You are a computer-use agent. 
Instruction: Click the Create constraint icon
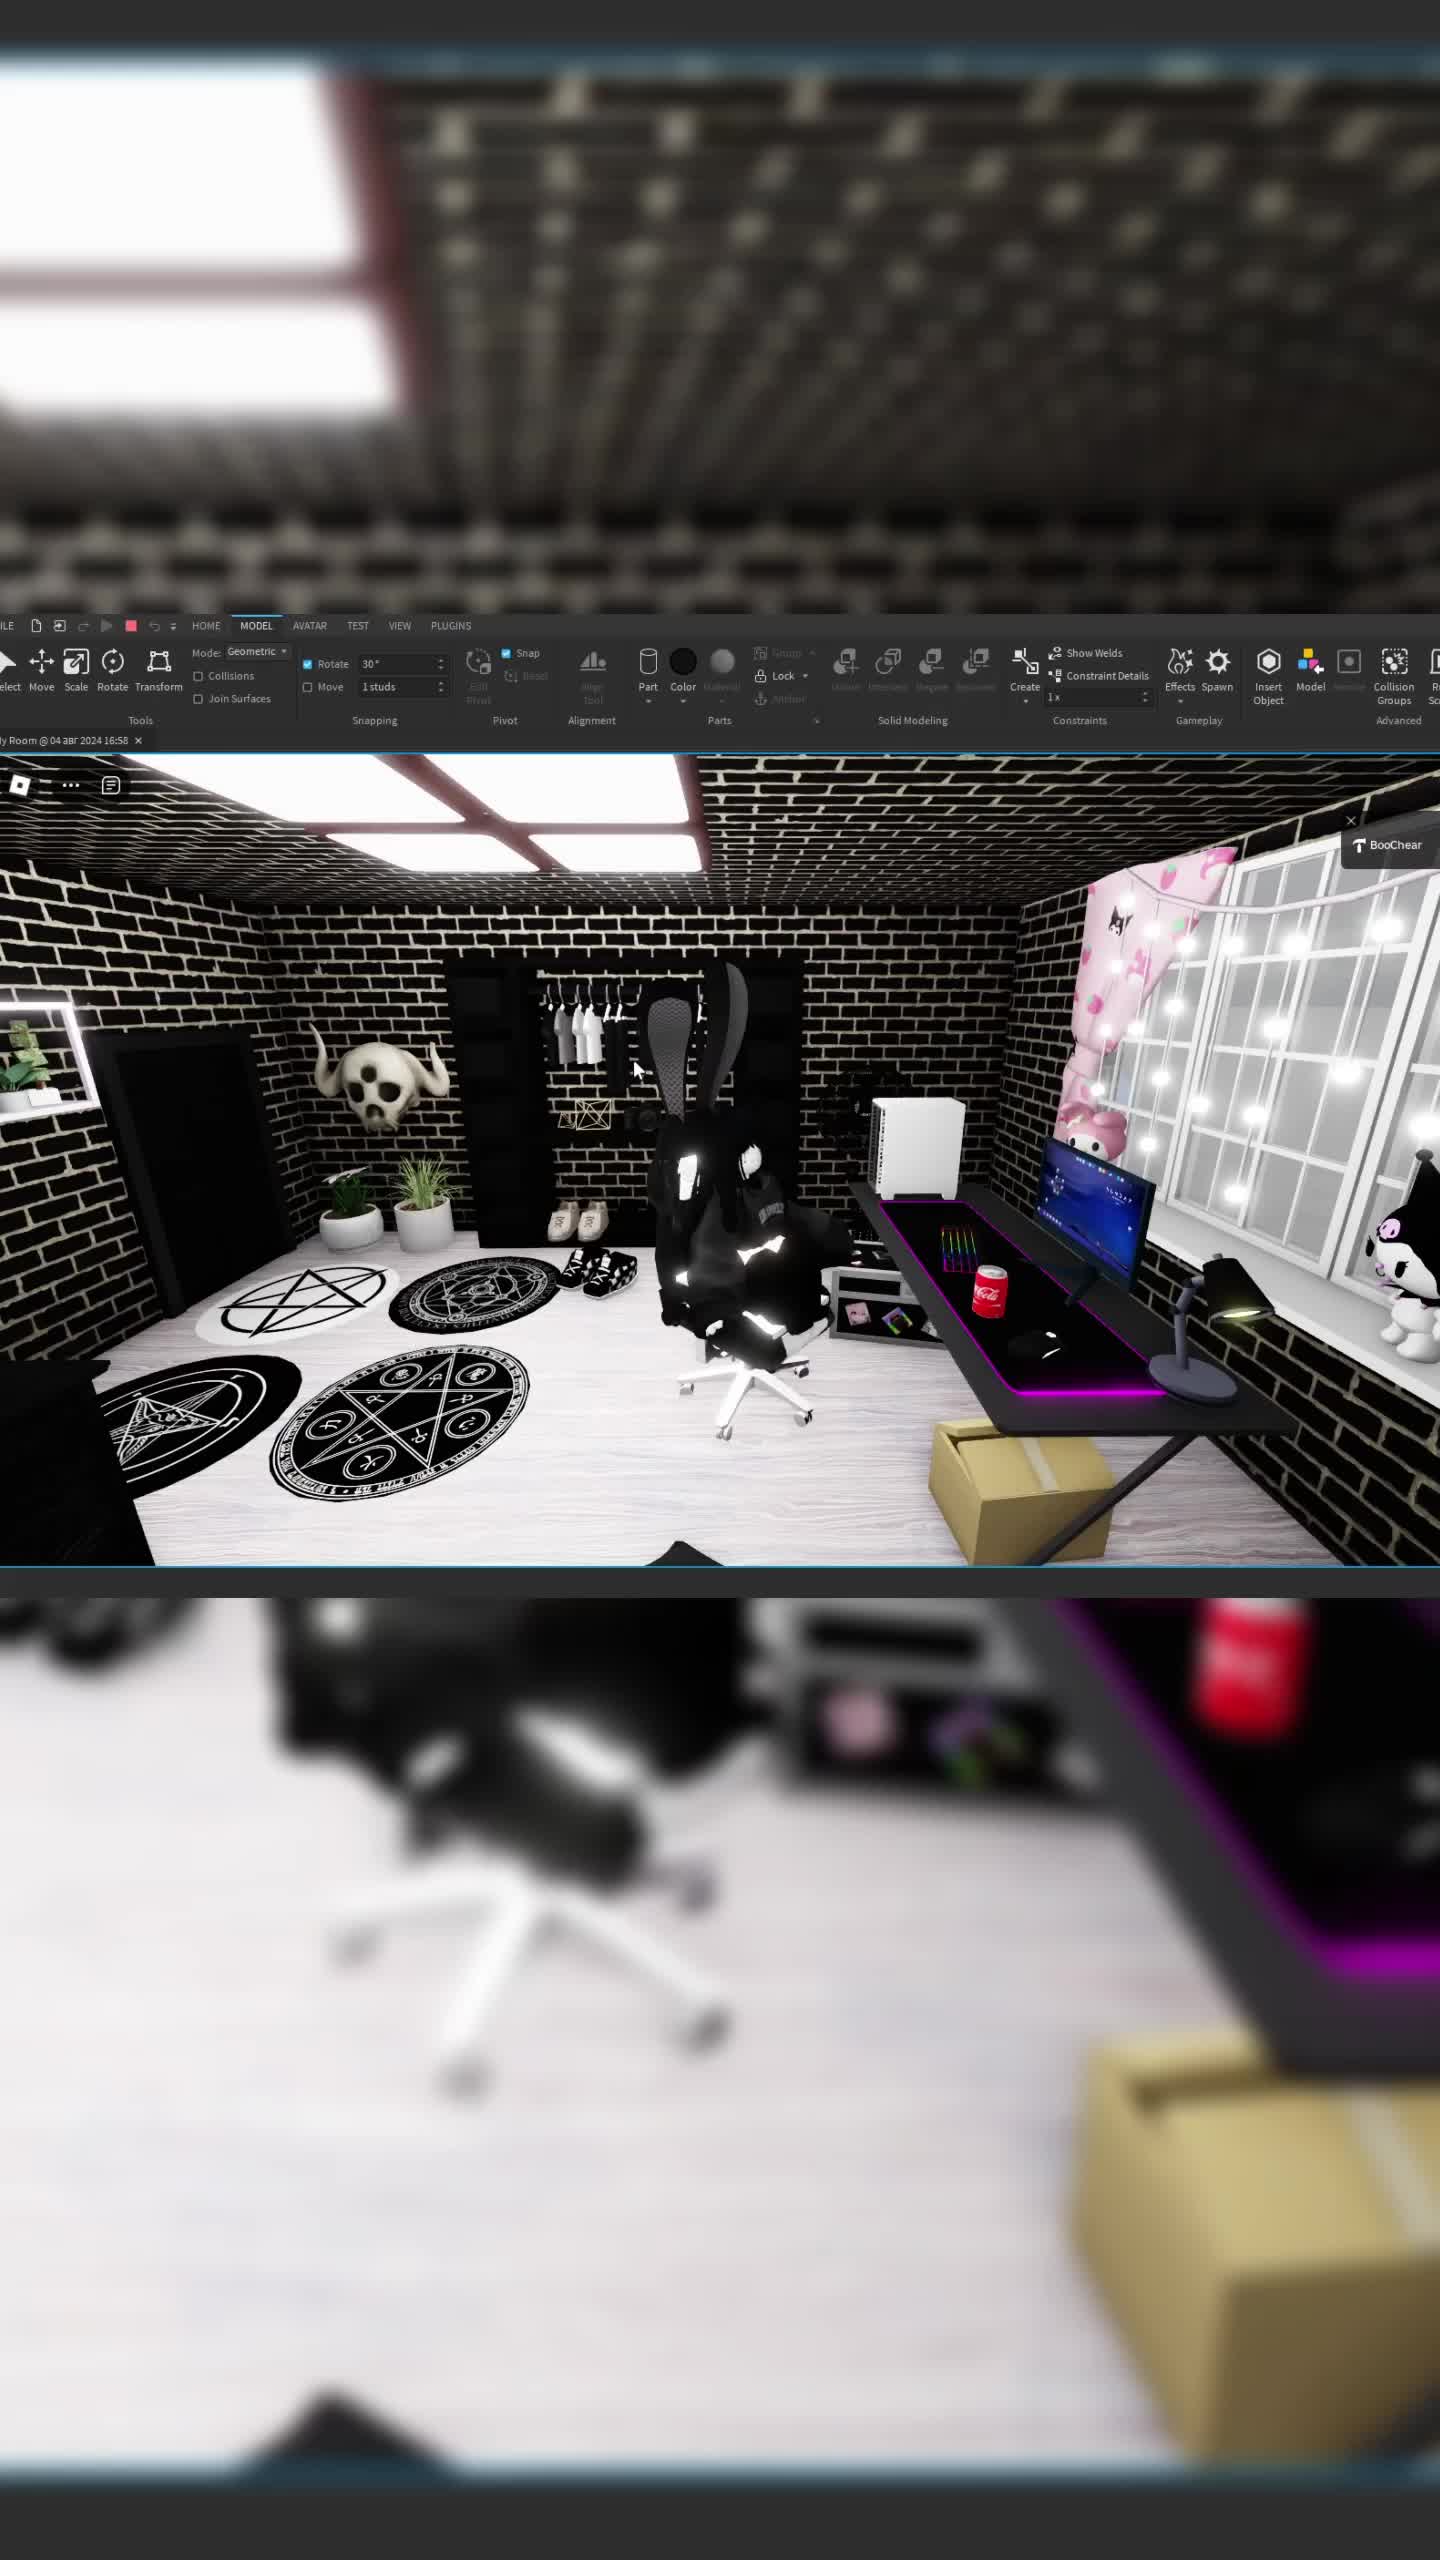[1025, 662]
